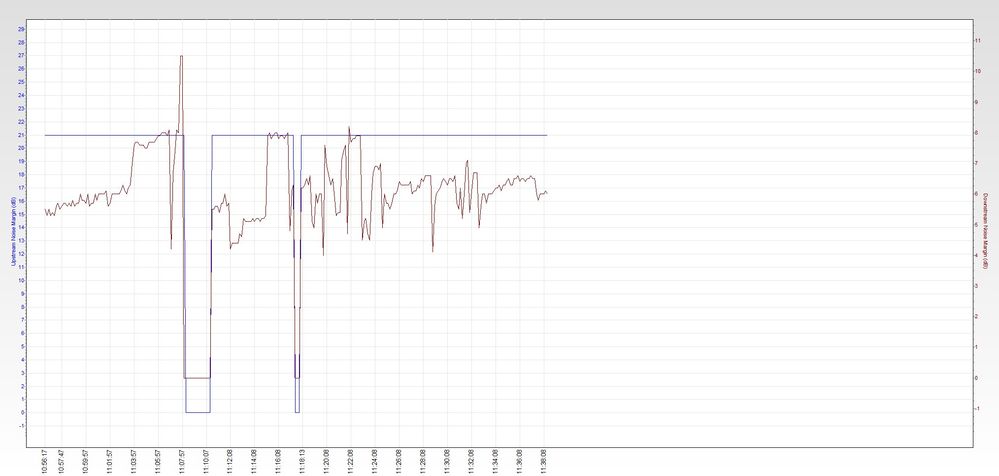This screenshot has height=476, width=999.
Task: Click the 15 value on upstream axis
Action: (x=22, y=214)
